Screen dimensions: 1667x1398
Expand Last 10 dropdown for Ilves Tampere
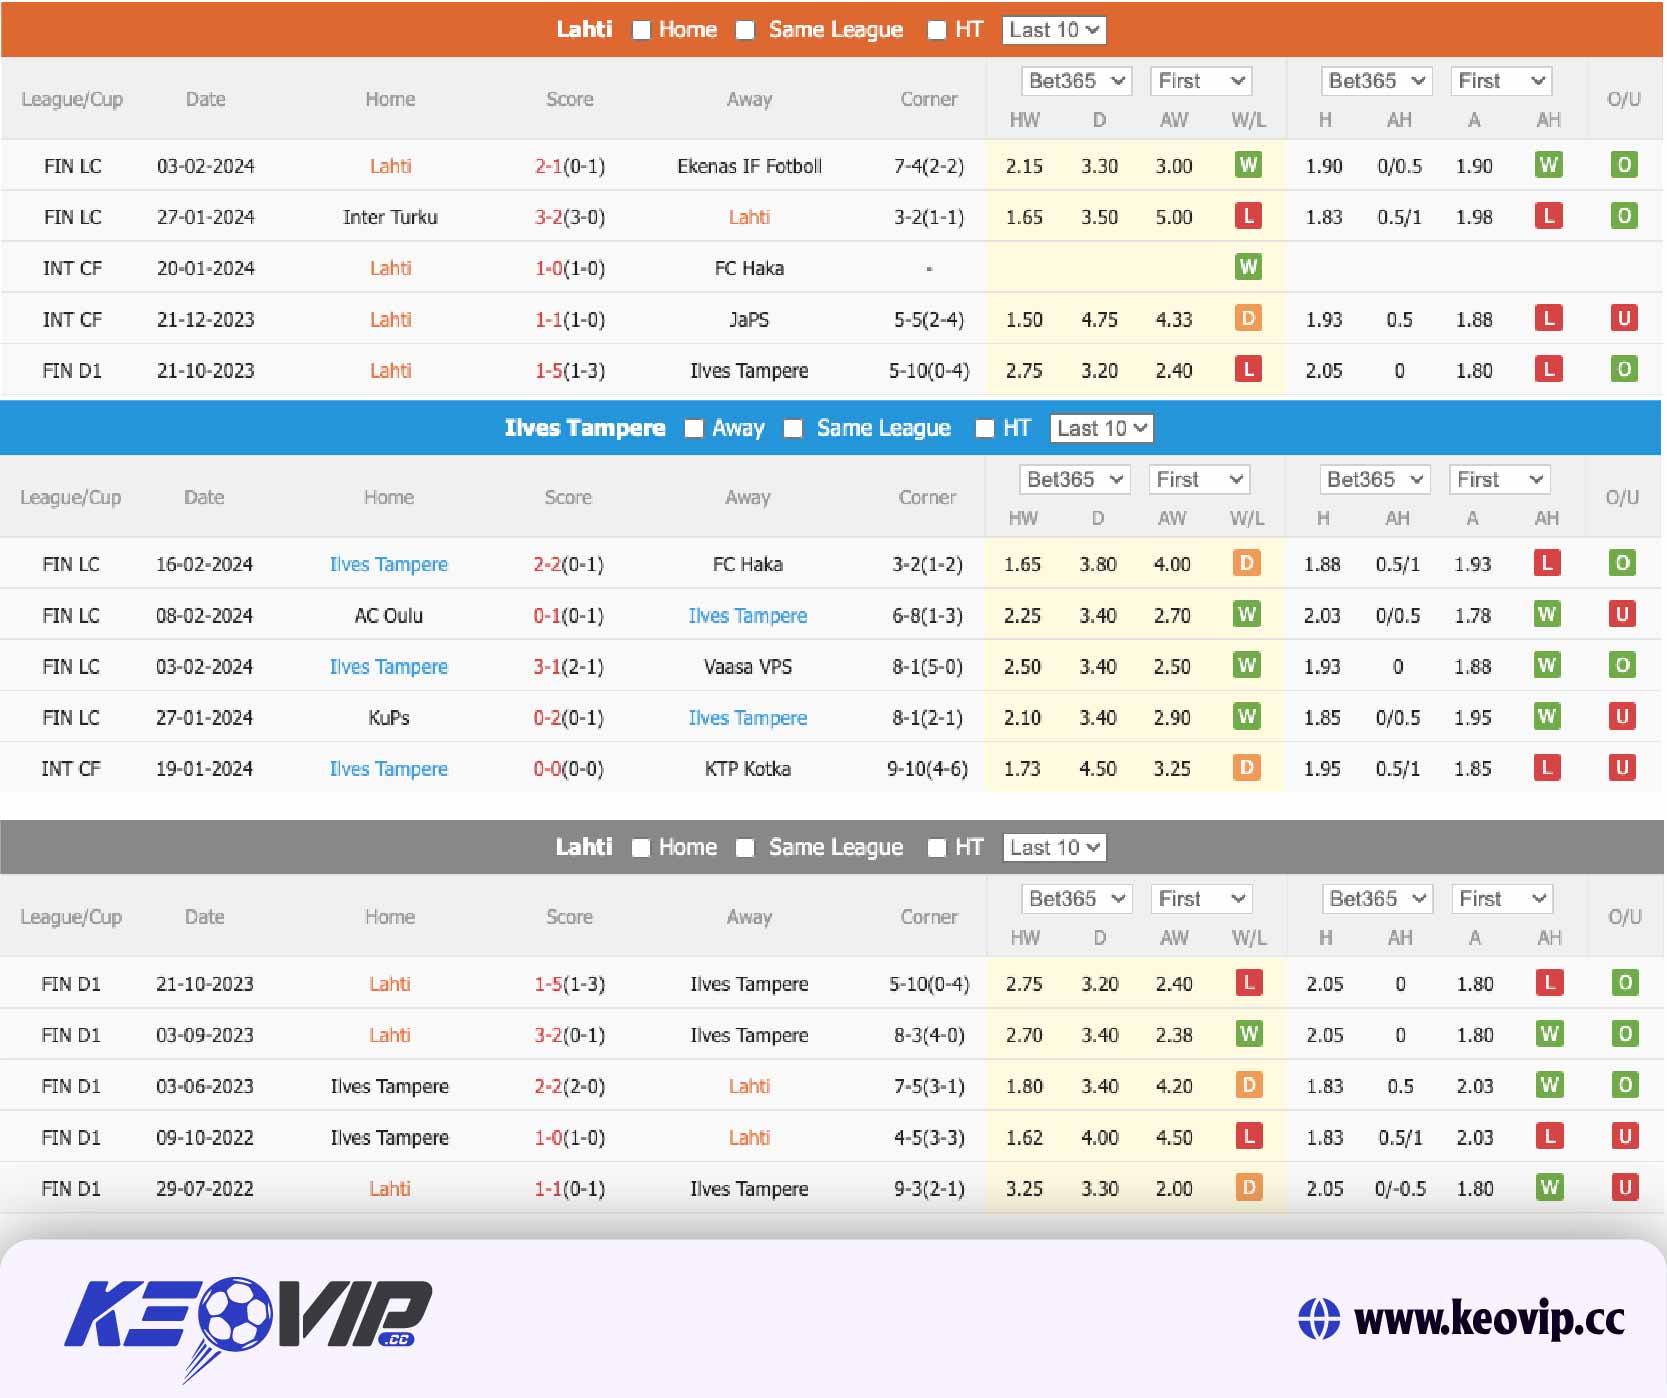[x=1102, y=428]
